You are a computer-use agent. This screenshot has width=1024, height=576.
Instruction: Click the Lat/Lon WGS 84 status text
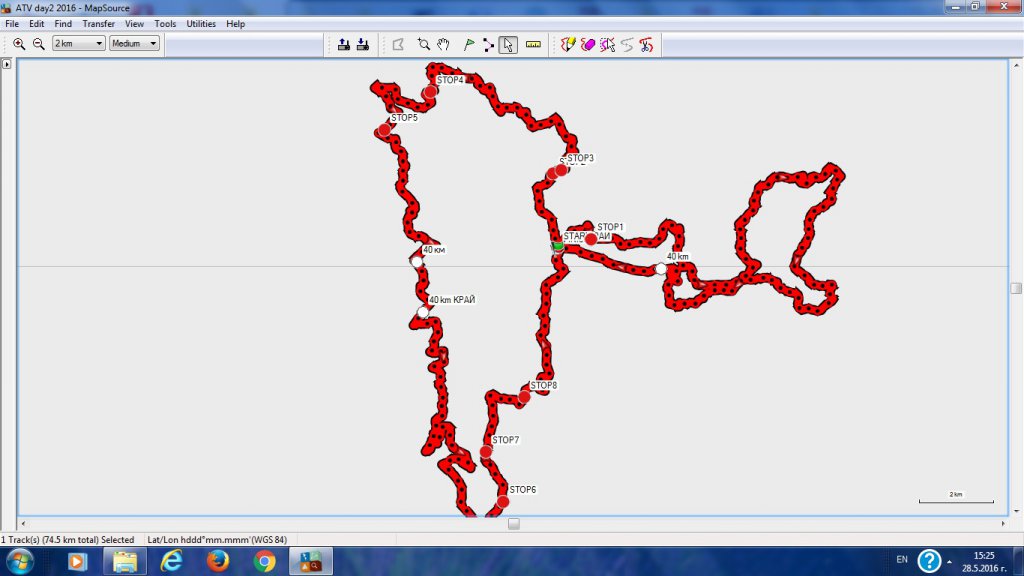tap(217, 539)
